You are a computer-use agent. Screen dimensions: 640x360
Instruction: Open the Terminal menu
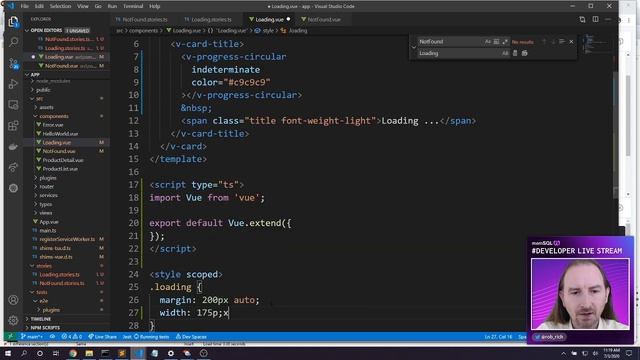click(133, 6)
